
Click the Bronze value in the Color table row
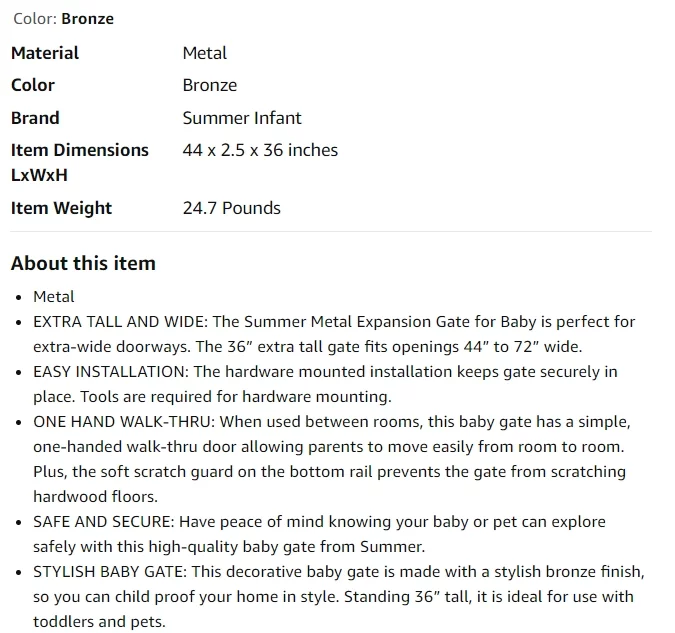(210, 85)
